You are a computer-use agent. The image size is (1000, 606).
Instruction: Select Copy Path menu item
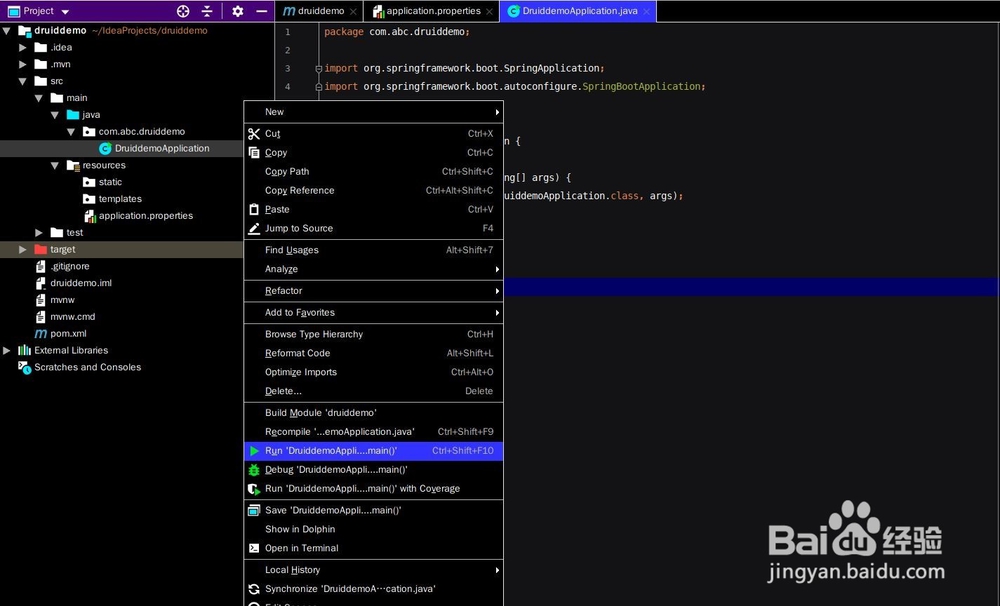click(374, 172)
